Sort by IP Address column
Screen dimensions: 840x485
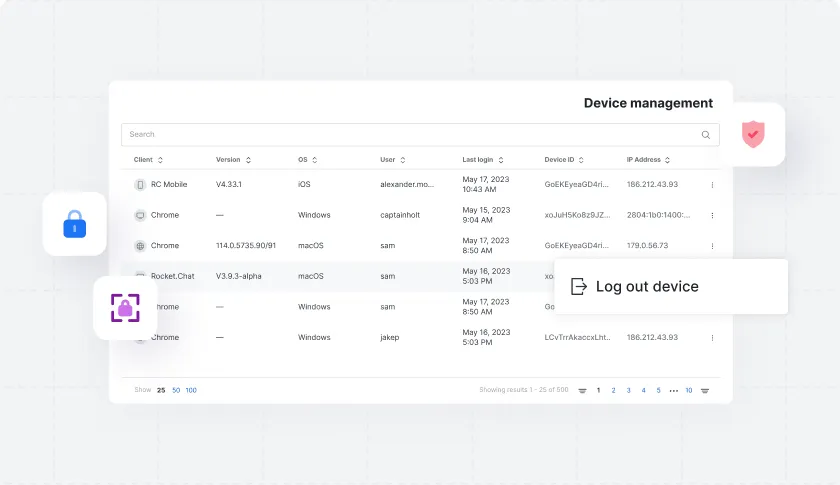(x=667, y=160)
